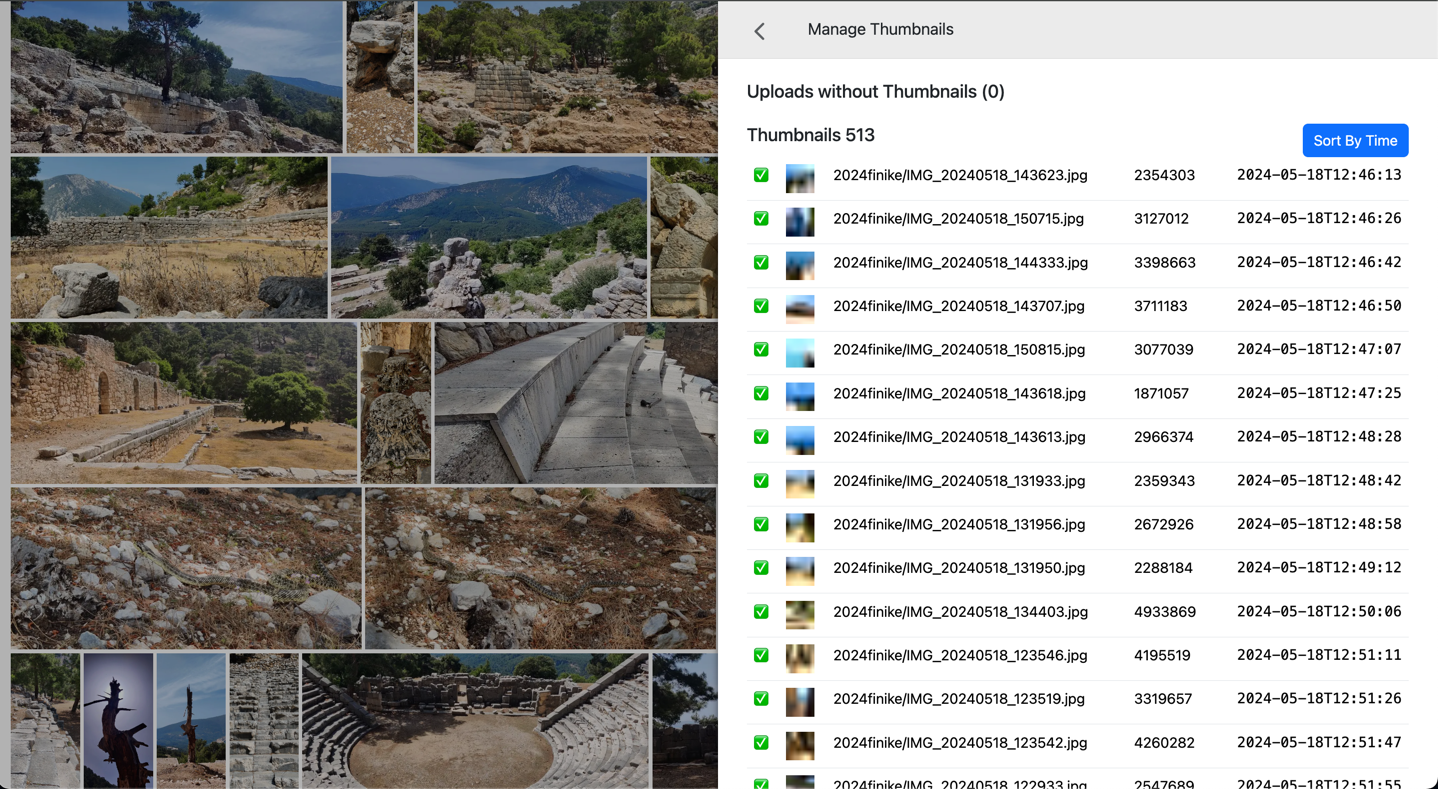Toggle checkbox for IMG_20240518_123519.jpg

(761, 699)
